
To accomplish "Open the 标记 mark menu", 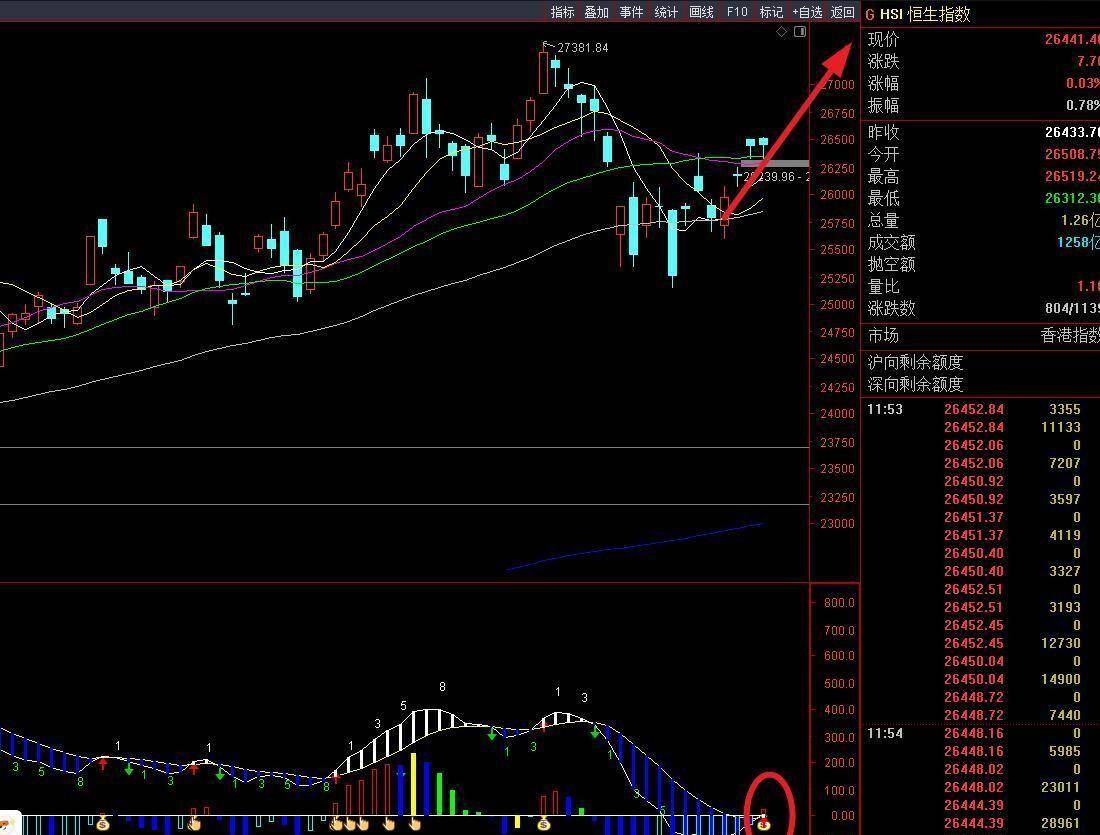I will tap(771, 12).
